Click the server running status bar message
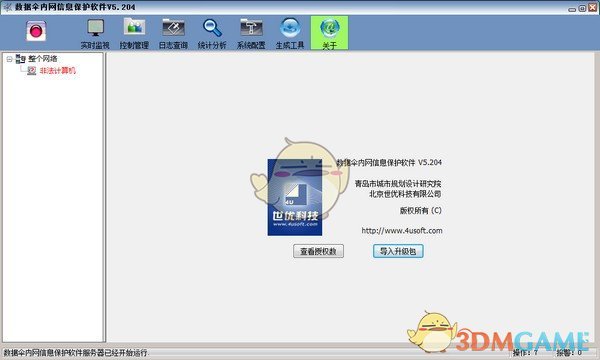 [75, 353]
